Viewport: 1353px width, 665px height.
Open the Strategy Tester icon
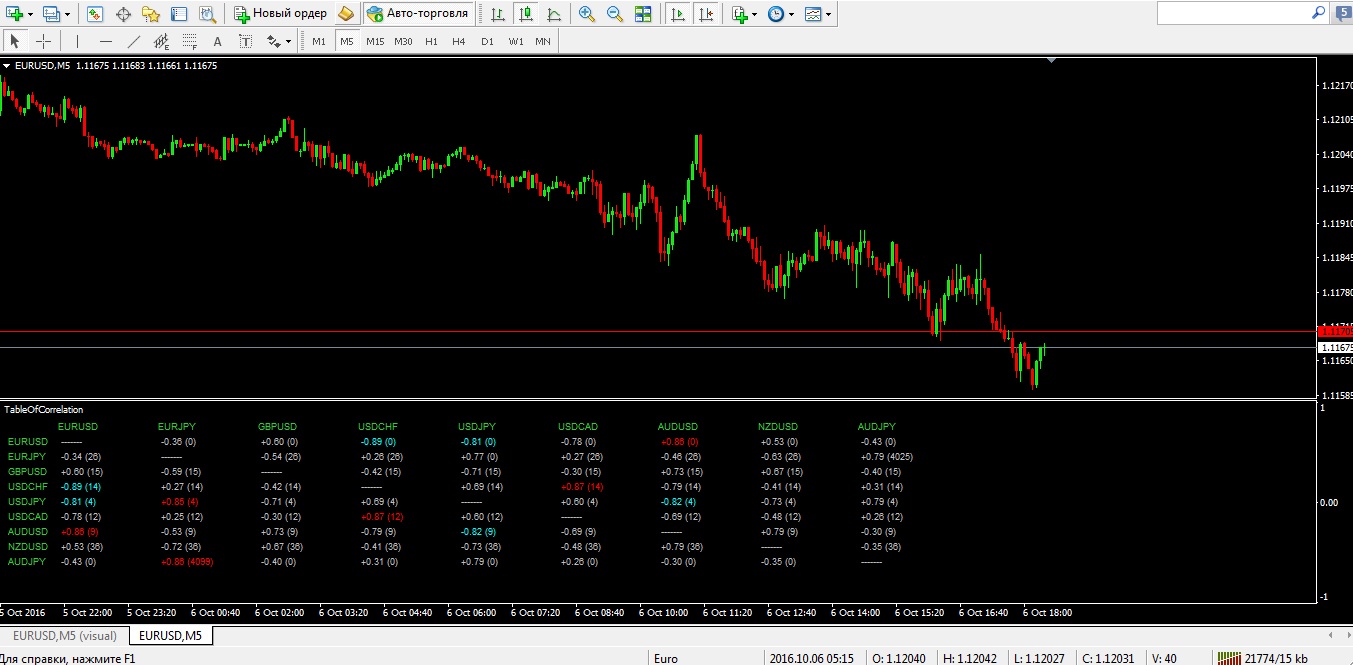[x=208, y=14]
